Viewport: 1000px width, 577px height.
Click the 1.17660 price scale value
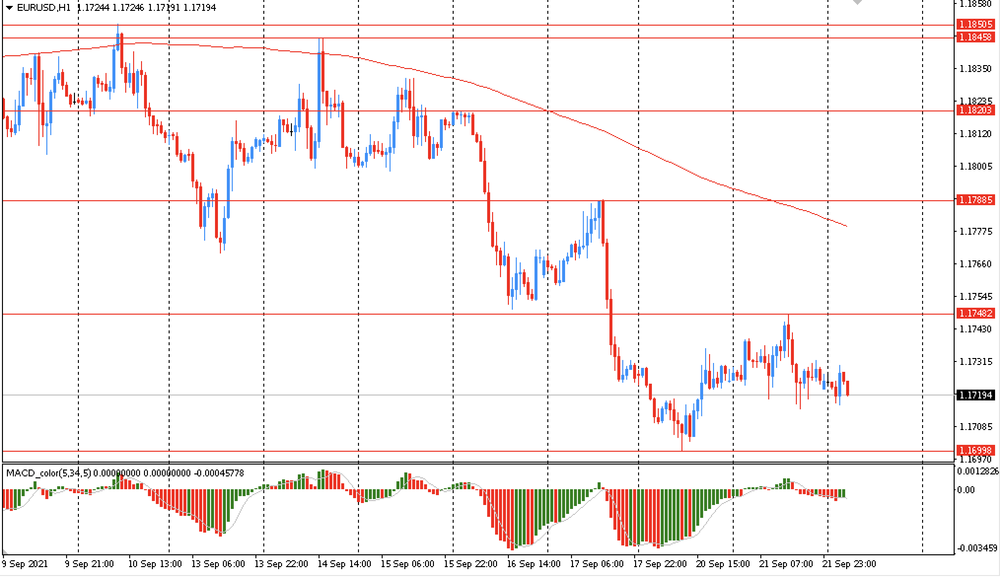tap(976, 263)
